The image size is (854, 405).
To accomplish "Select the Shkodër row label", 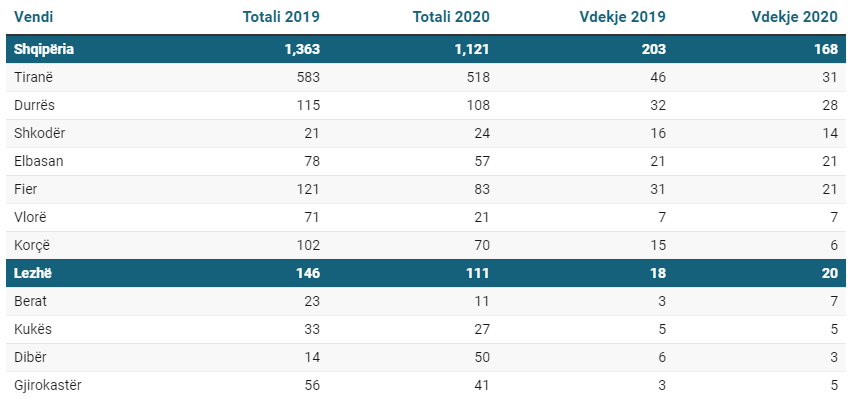I will click(40, 133).
